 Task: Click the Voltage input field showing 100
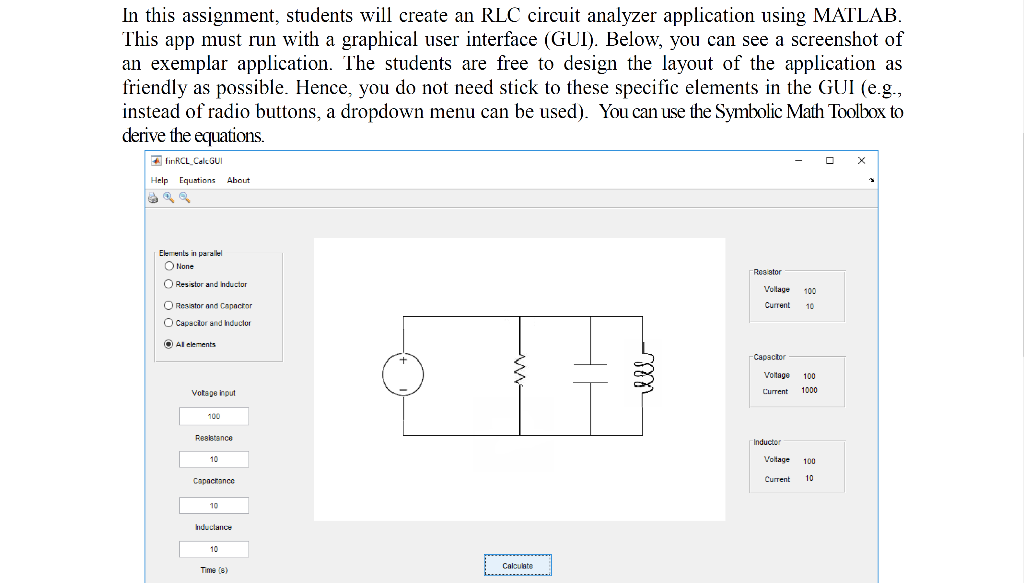(213, 415)
